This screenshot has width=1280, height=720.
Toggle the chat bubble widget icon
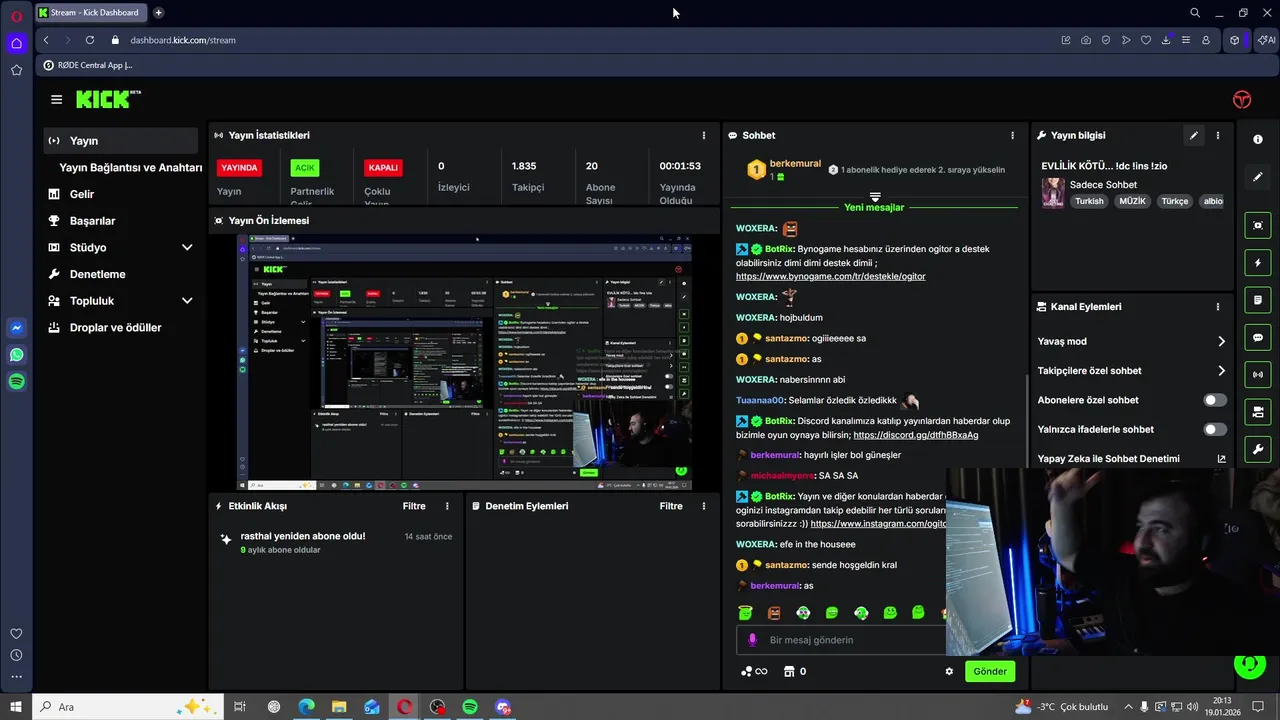pyautogui.click(x=1258, y=338)
